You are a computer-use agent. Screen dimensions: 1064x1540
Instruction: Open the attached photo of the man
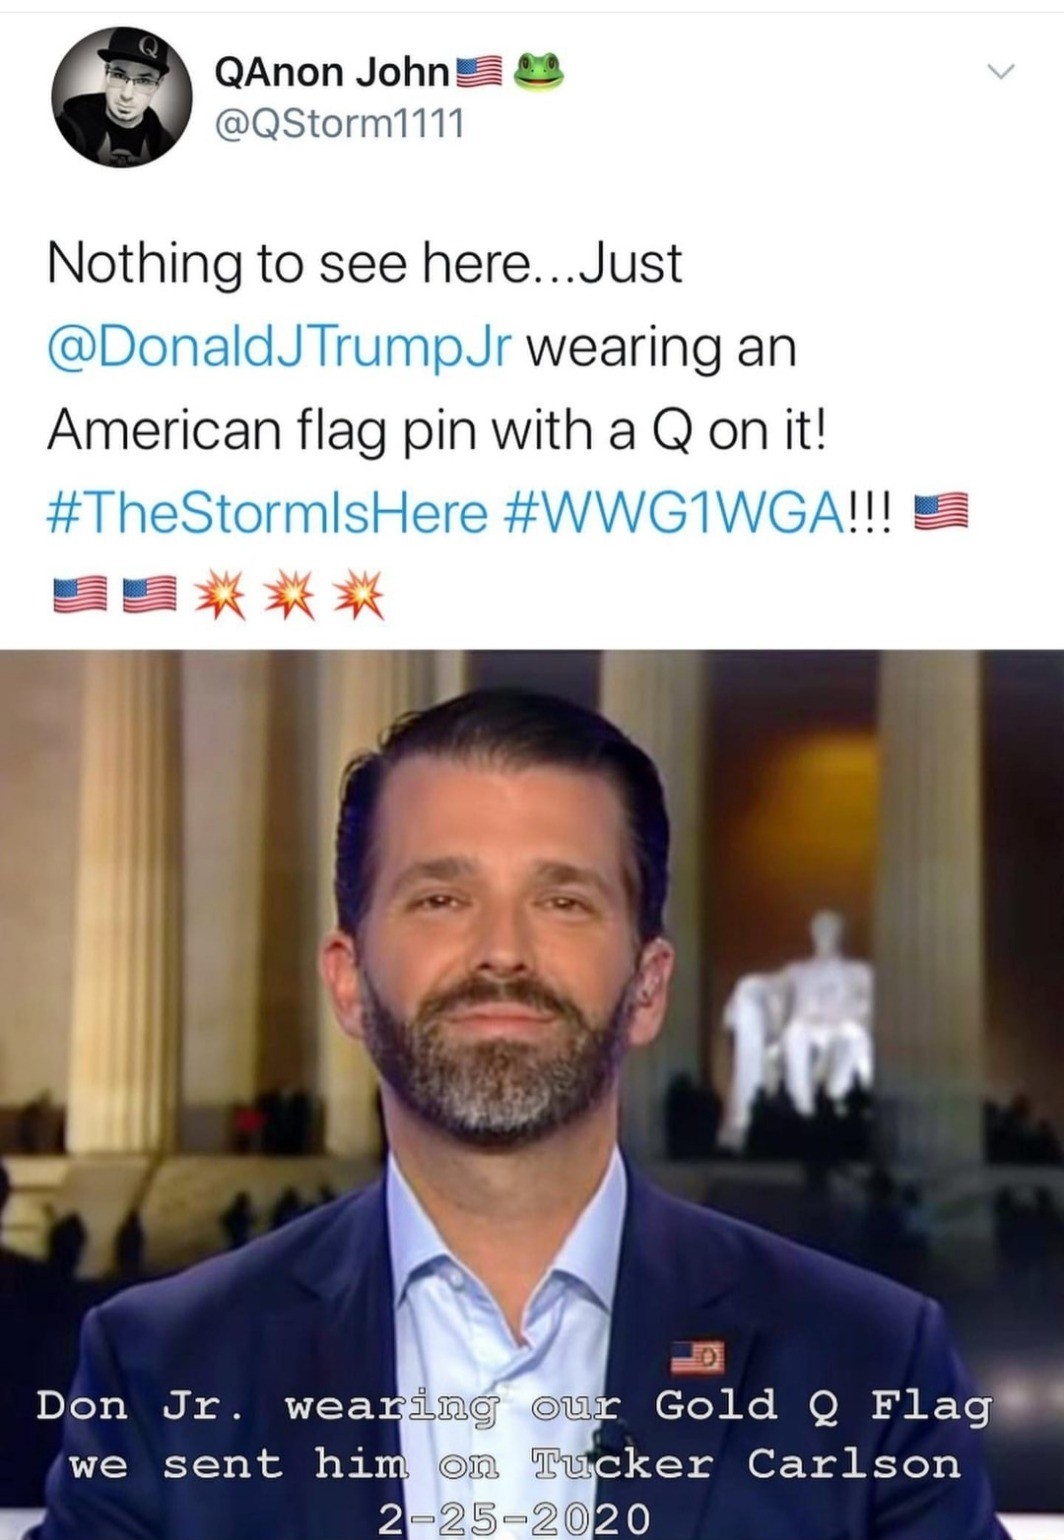click(x=532, y=1095)
